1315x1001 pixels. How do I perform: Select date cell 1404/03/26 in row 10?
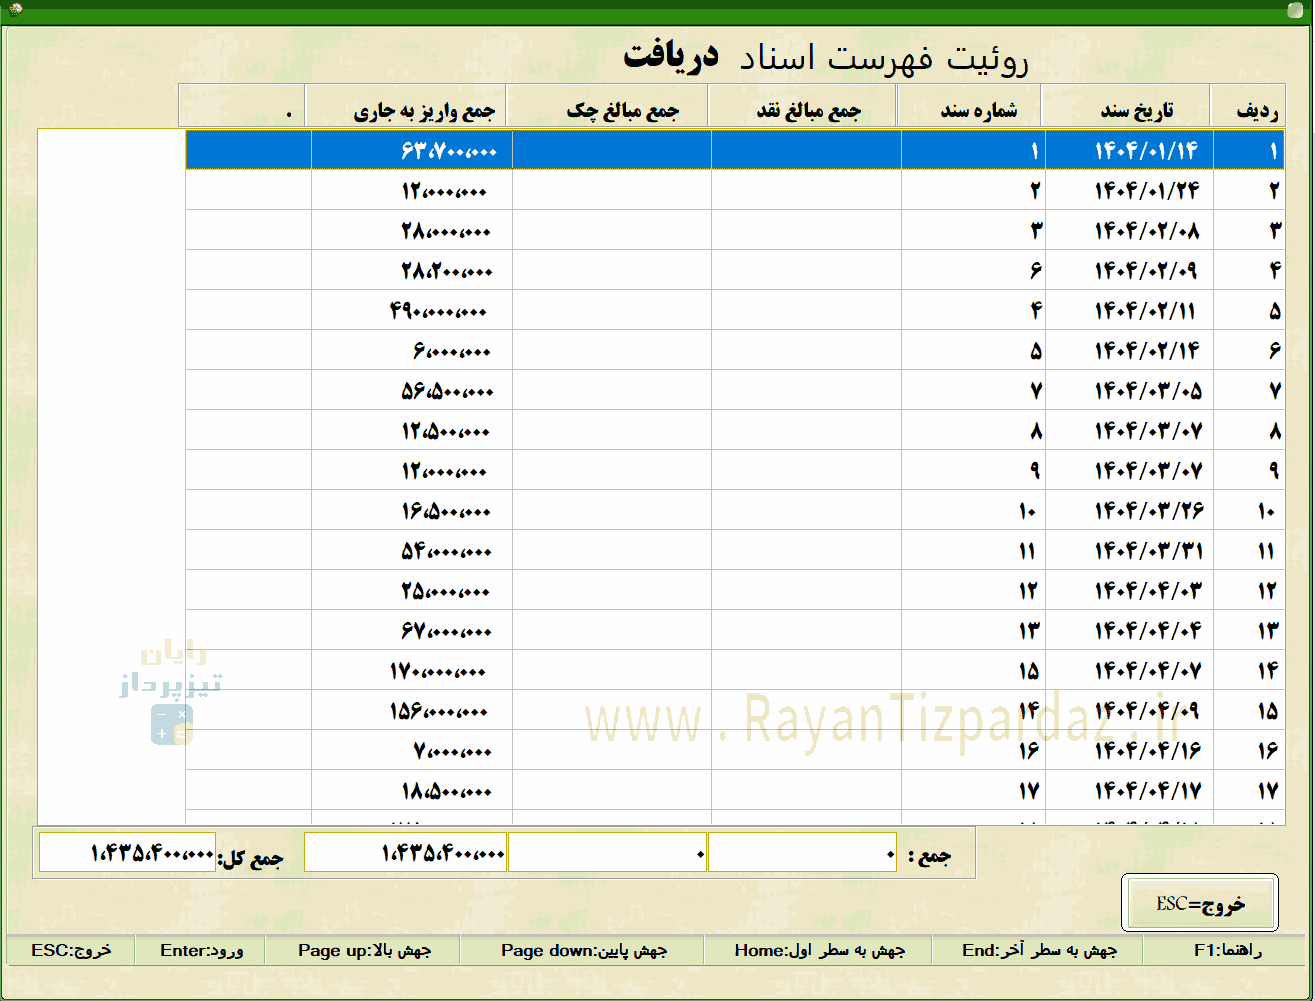pos(1128,510)
